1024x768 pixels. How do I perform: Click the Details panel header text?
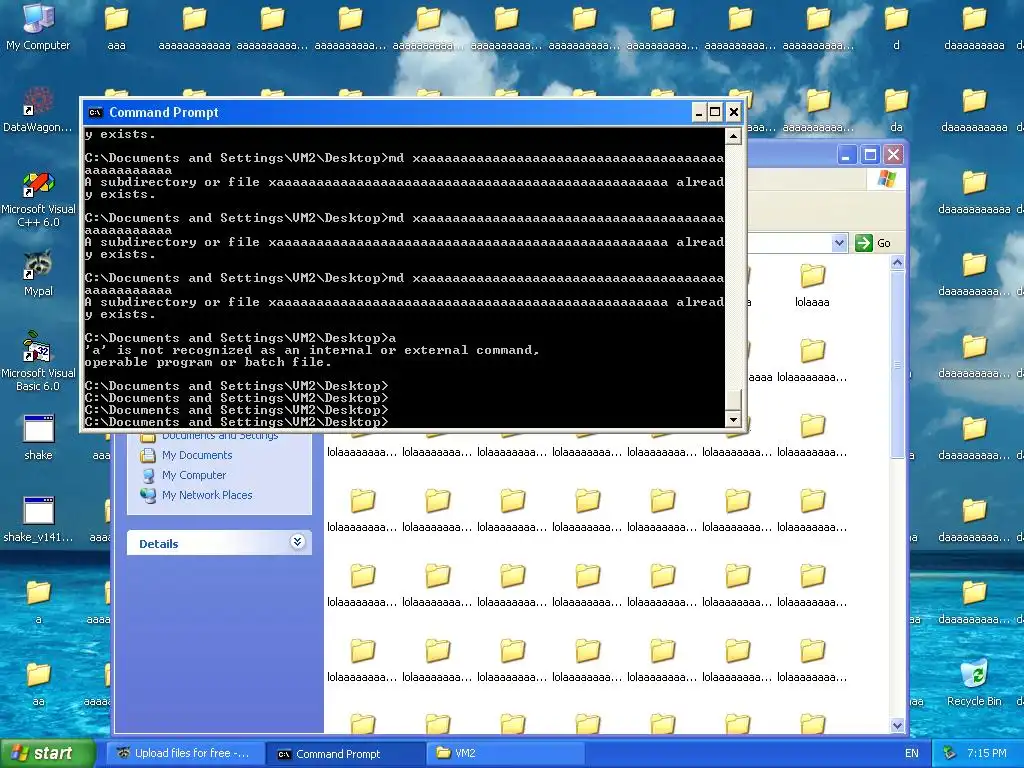tap(159, 543)
